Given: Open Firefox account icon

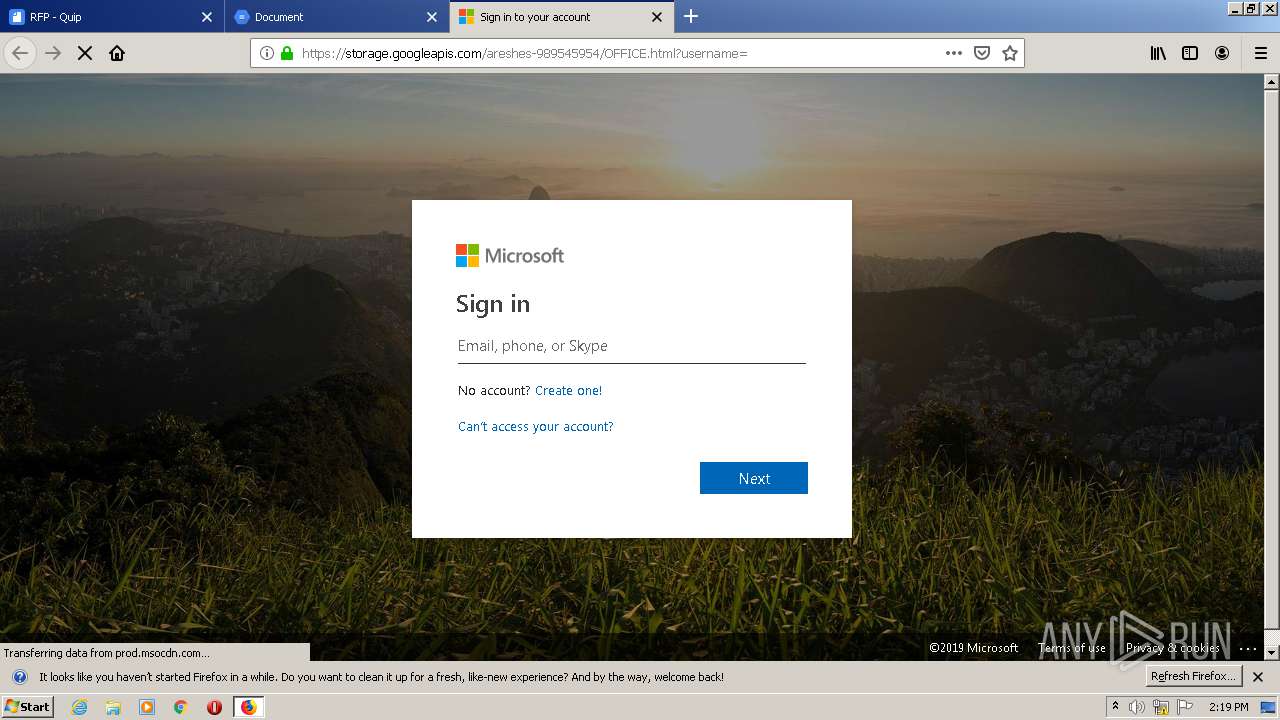Looking at the screenshot, I should click(x=1222, y=53).
